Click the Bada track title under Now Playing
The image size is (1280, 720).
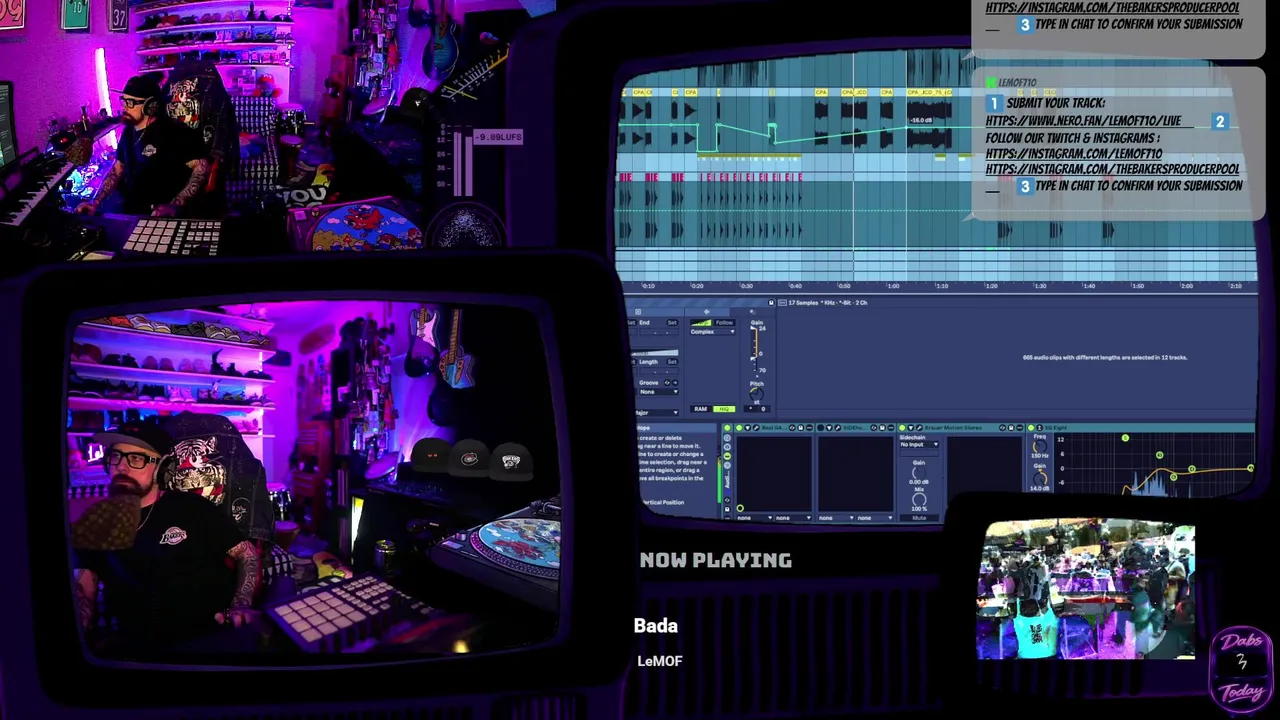[x=656, y=626]
